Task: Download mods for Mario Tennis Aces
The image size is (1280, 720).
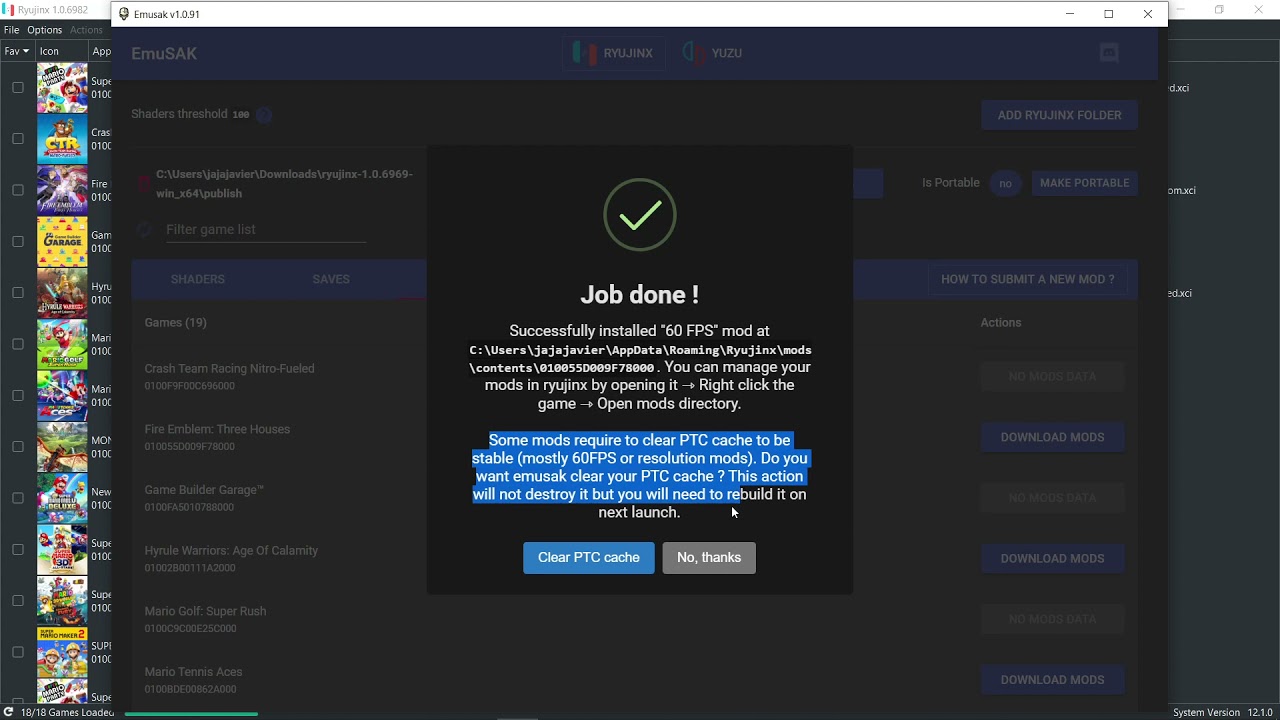Action: coord(1052,680)
